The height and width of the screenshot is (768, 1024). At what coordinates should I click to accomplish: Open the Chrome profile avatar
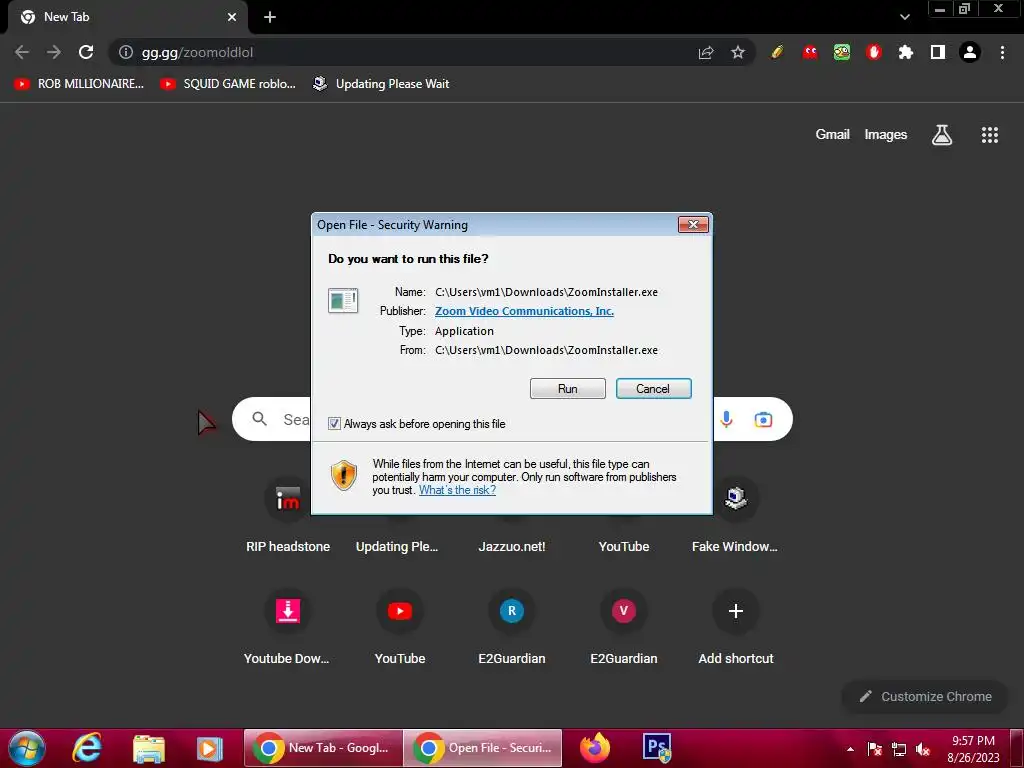point(970,52)
